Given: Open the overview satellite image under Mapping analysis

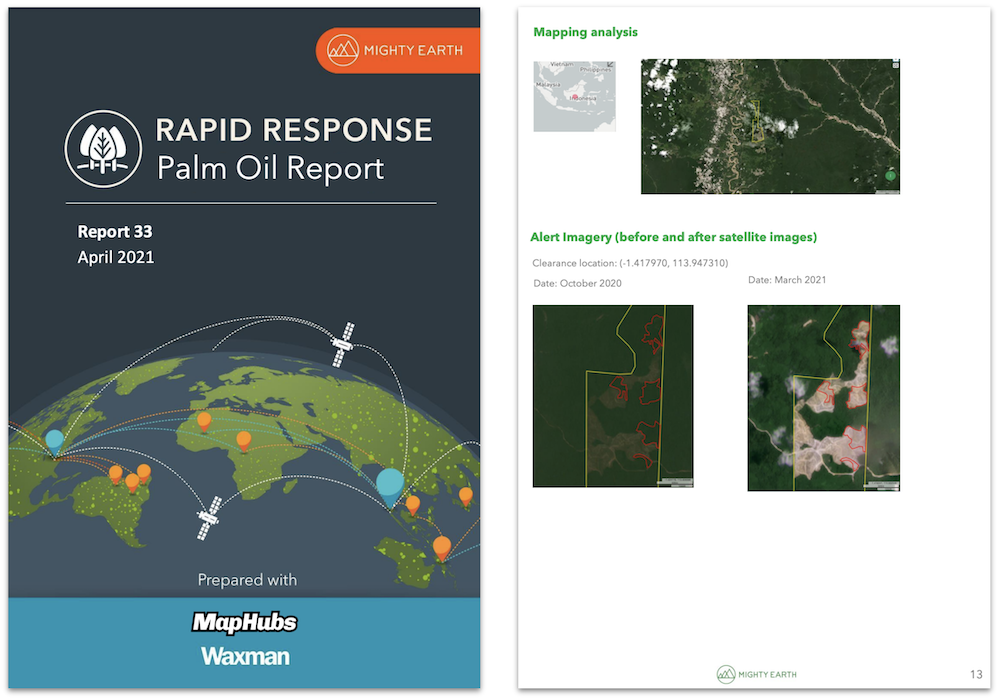Looking at the screenshot, I should (x=770, y=126).
